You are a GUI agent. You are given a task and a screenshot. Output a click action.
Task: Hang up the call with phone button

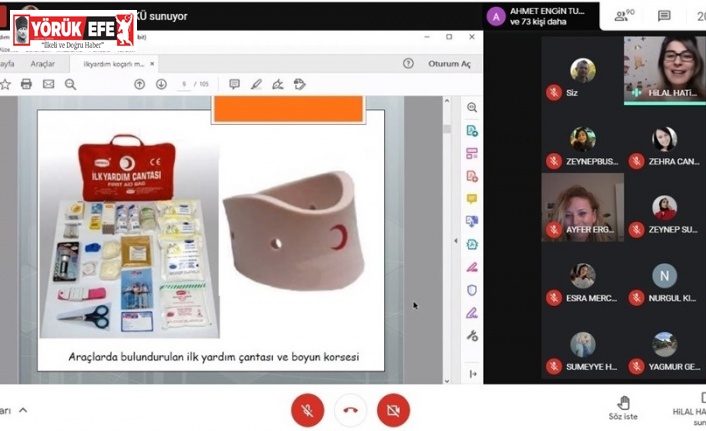click(350, 410)
